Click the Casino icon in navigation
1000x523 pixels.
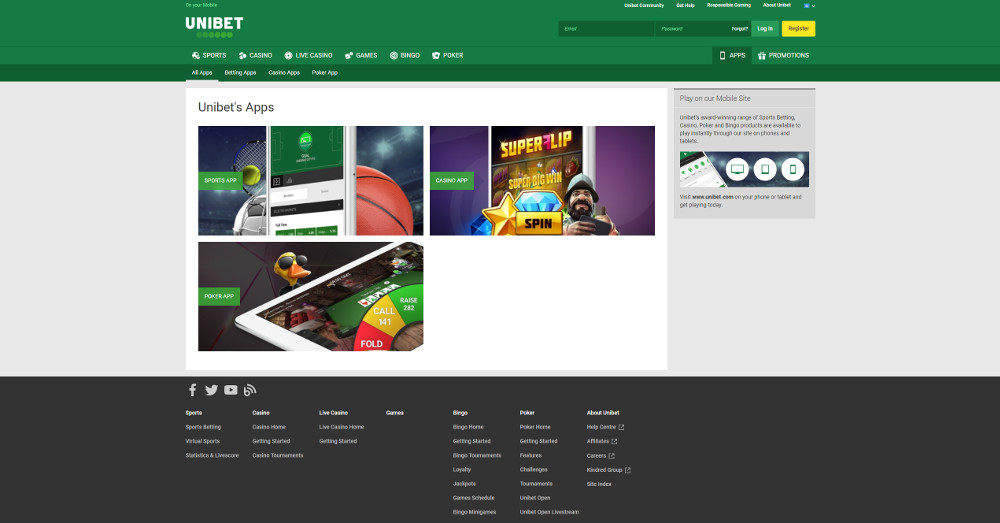pyautogui.click(x=242, y=55)
